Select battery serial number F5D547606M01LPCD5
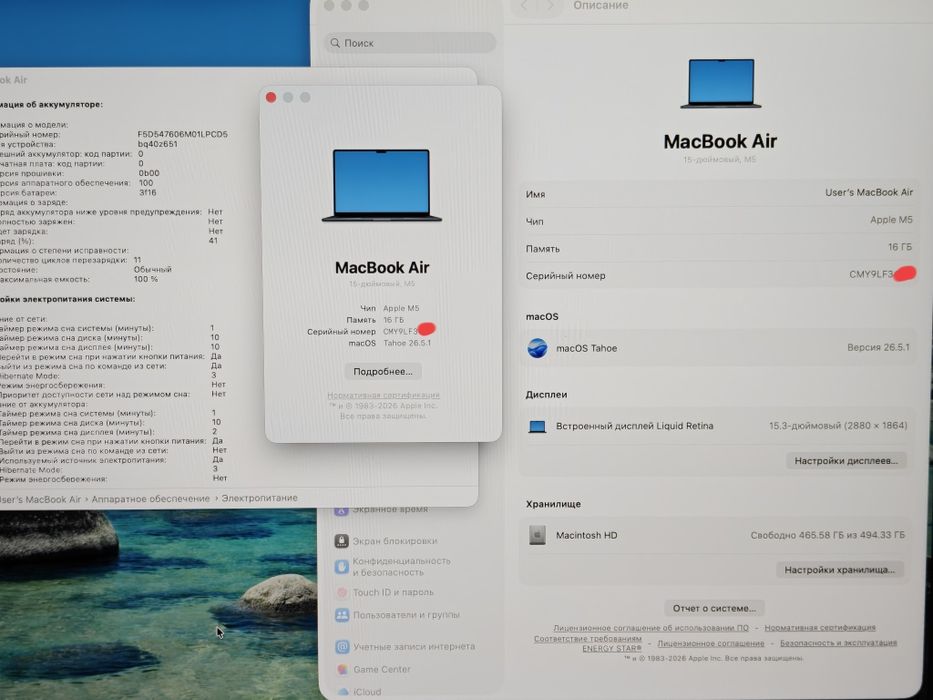Viewport: 933px width, 700px height. 182,135
